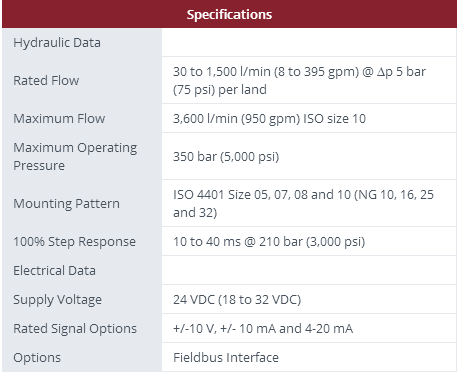Select the 24 VDC supply voltage value
The image size is (459, 373).
click(x=237, y=299)
